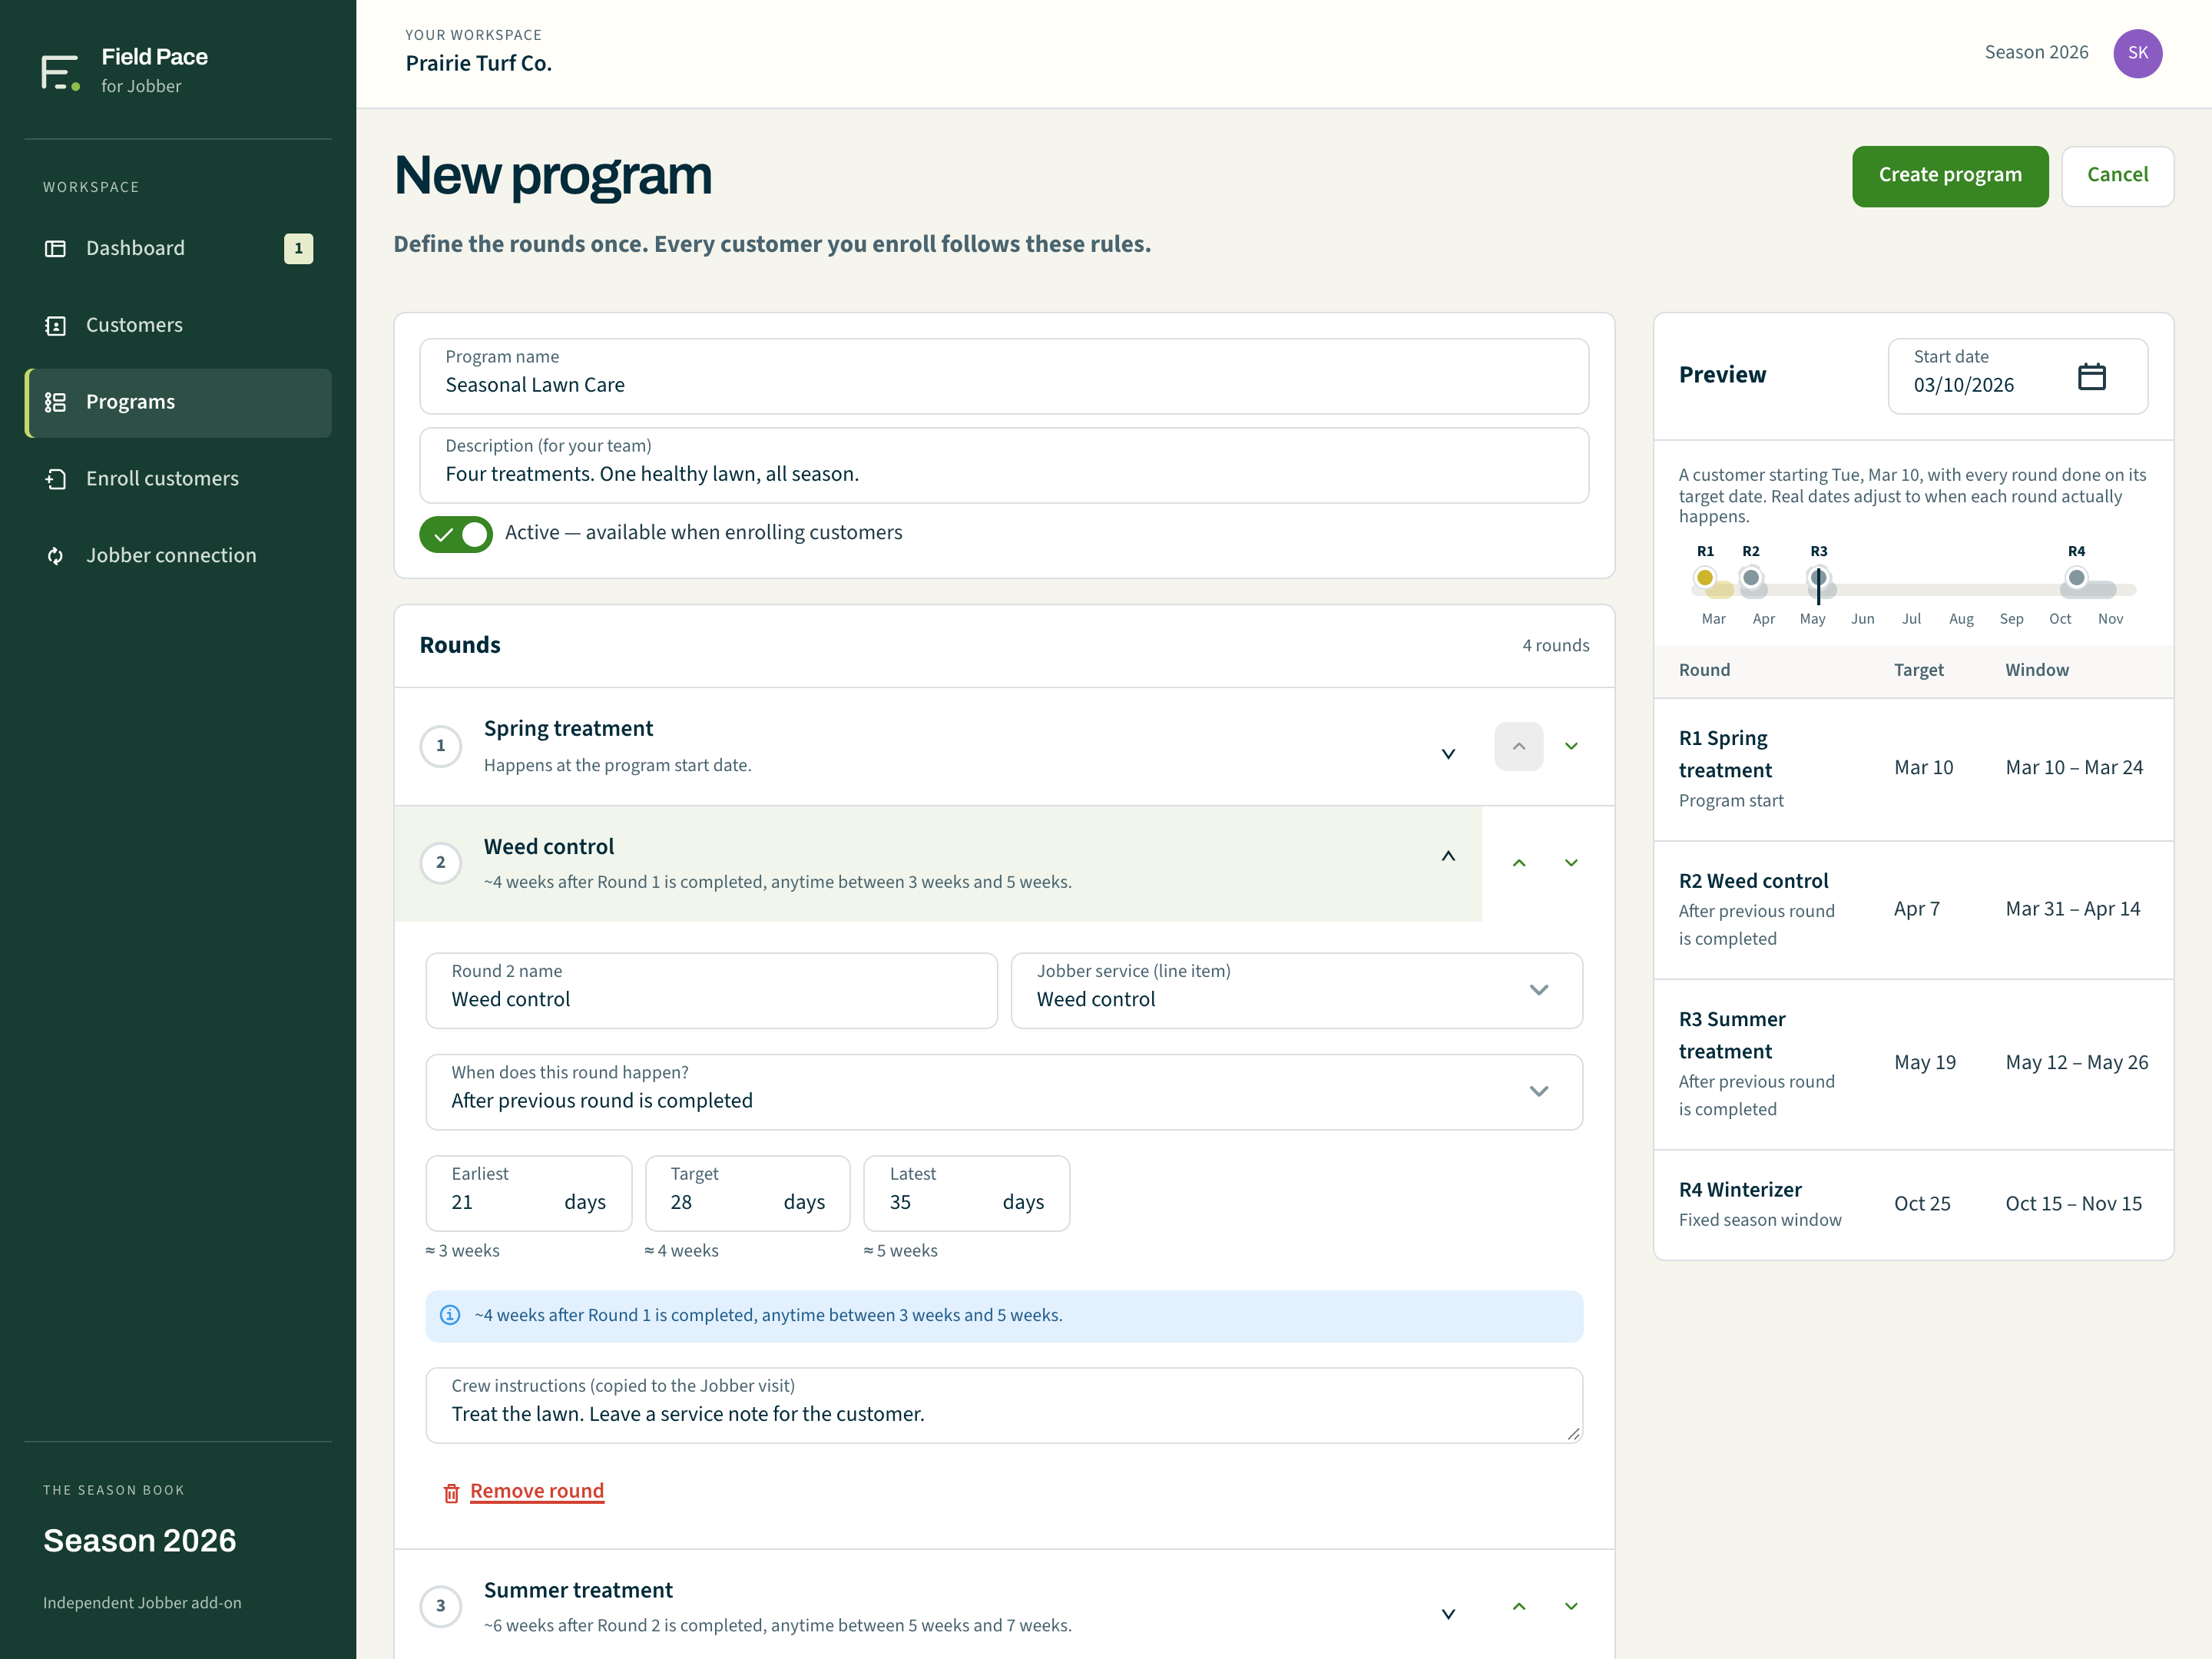This screenshot has width=2212, height=1659.
Task: Collapse the Weed control round
Action: 1448,856
